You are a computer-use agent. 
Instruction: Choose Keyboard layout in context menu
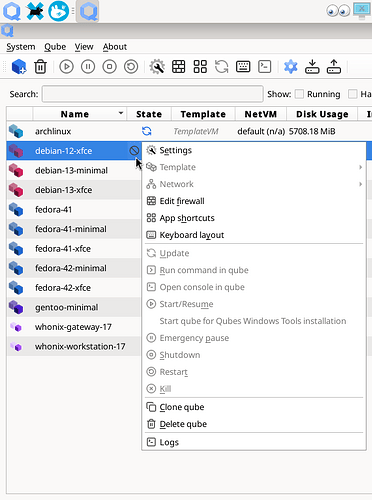coord(254,235)
